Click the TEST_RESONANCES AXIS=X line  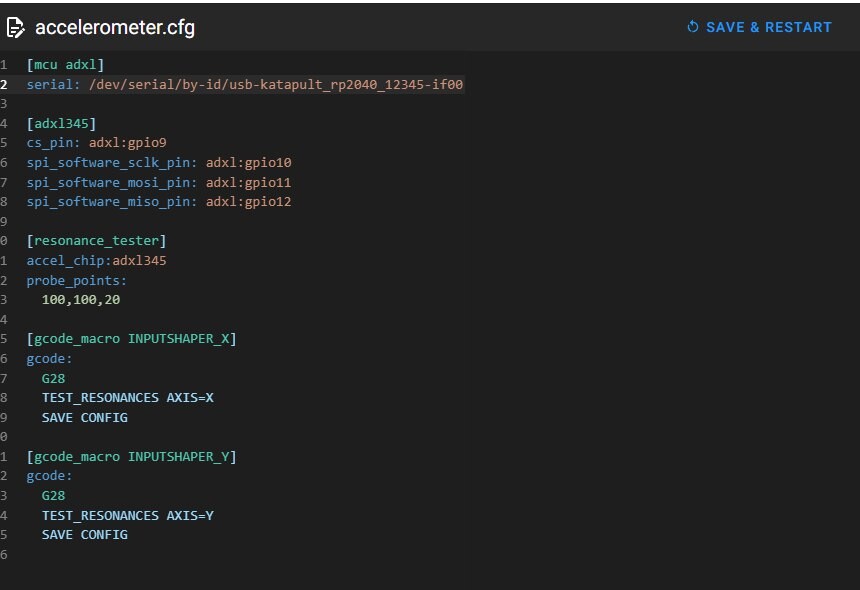(x=128, y=398)
